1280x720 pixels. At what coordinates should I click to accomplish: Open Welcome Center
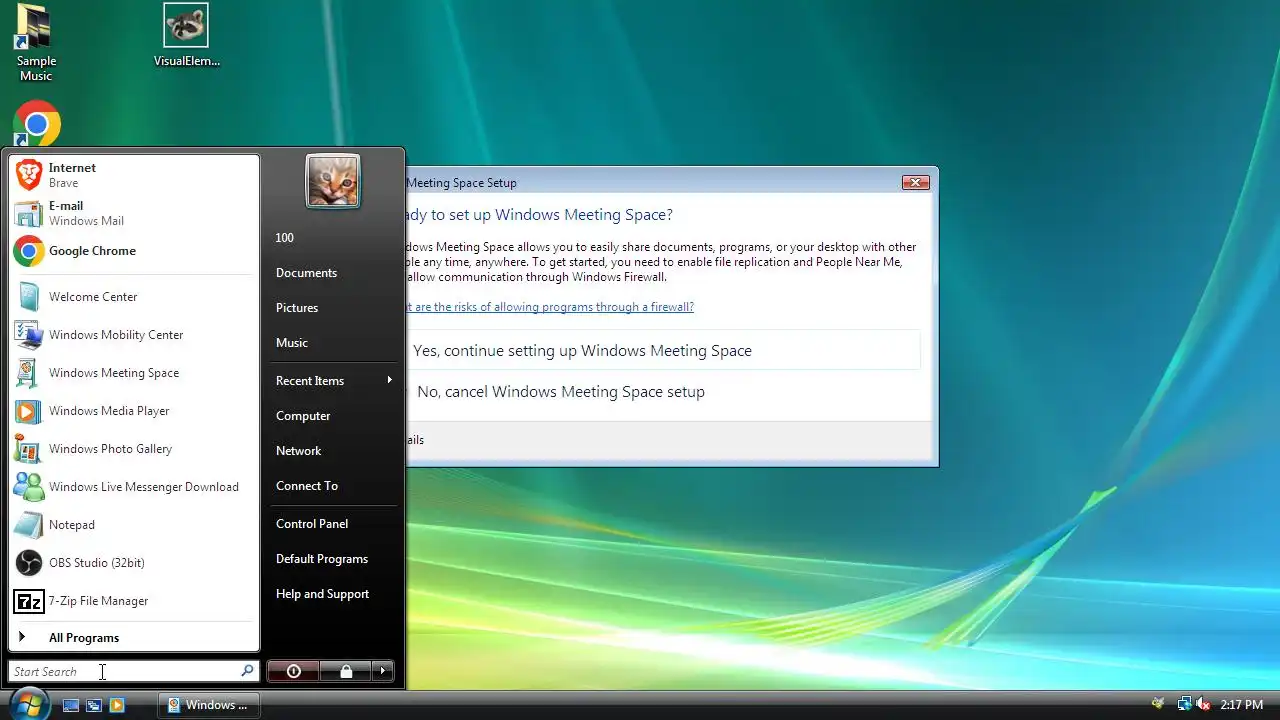coord(134,297)
